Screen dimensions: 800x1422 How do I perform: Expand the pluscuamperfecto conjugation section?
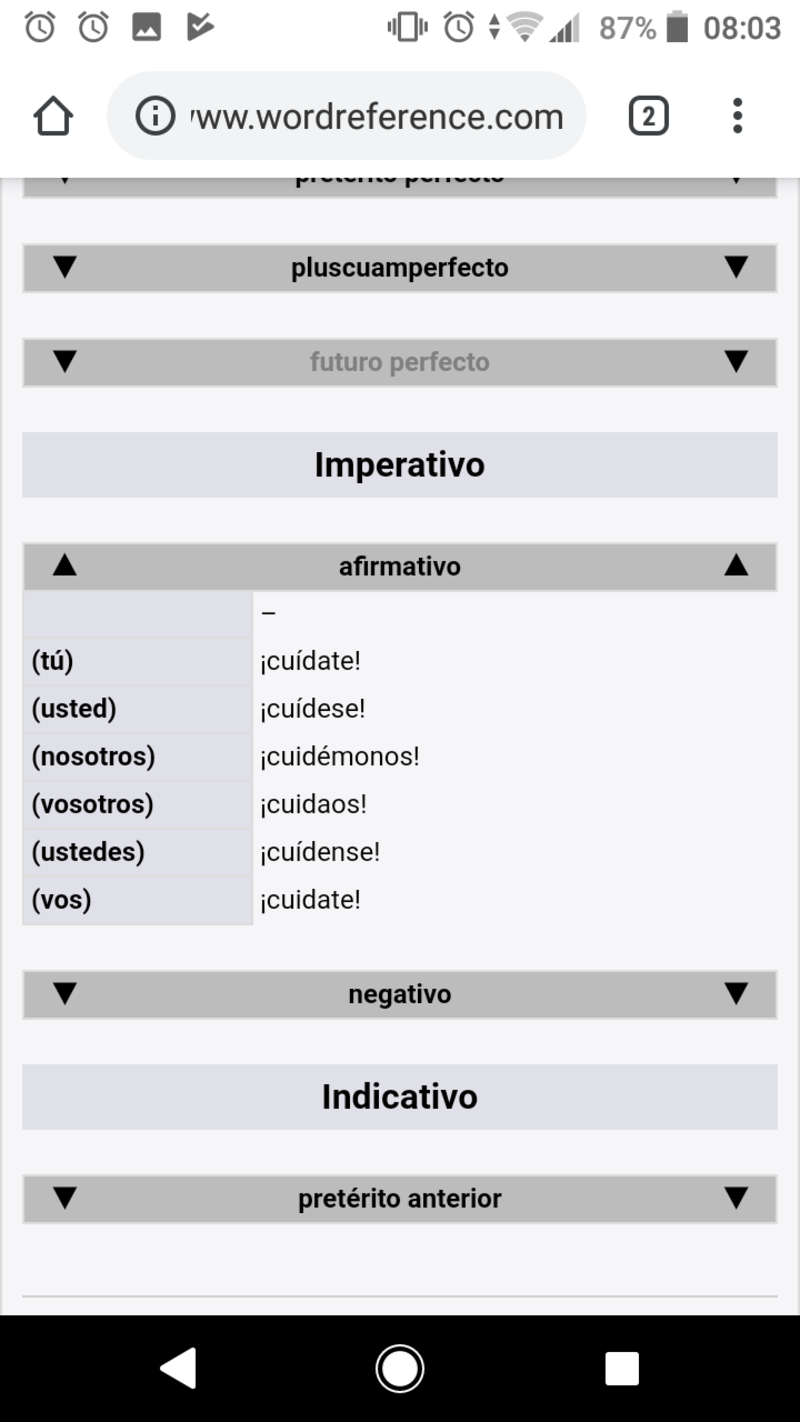[x=400, y=267]
